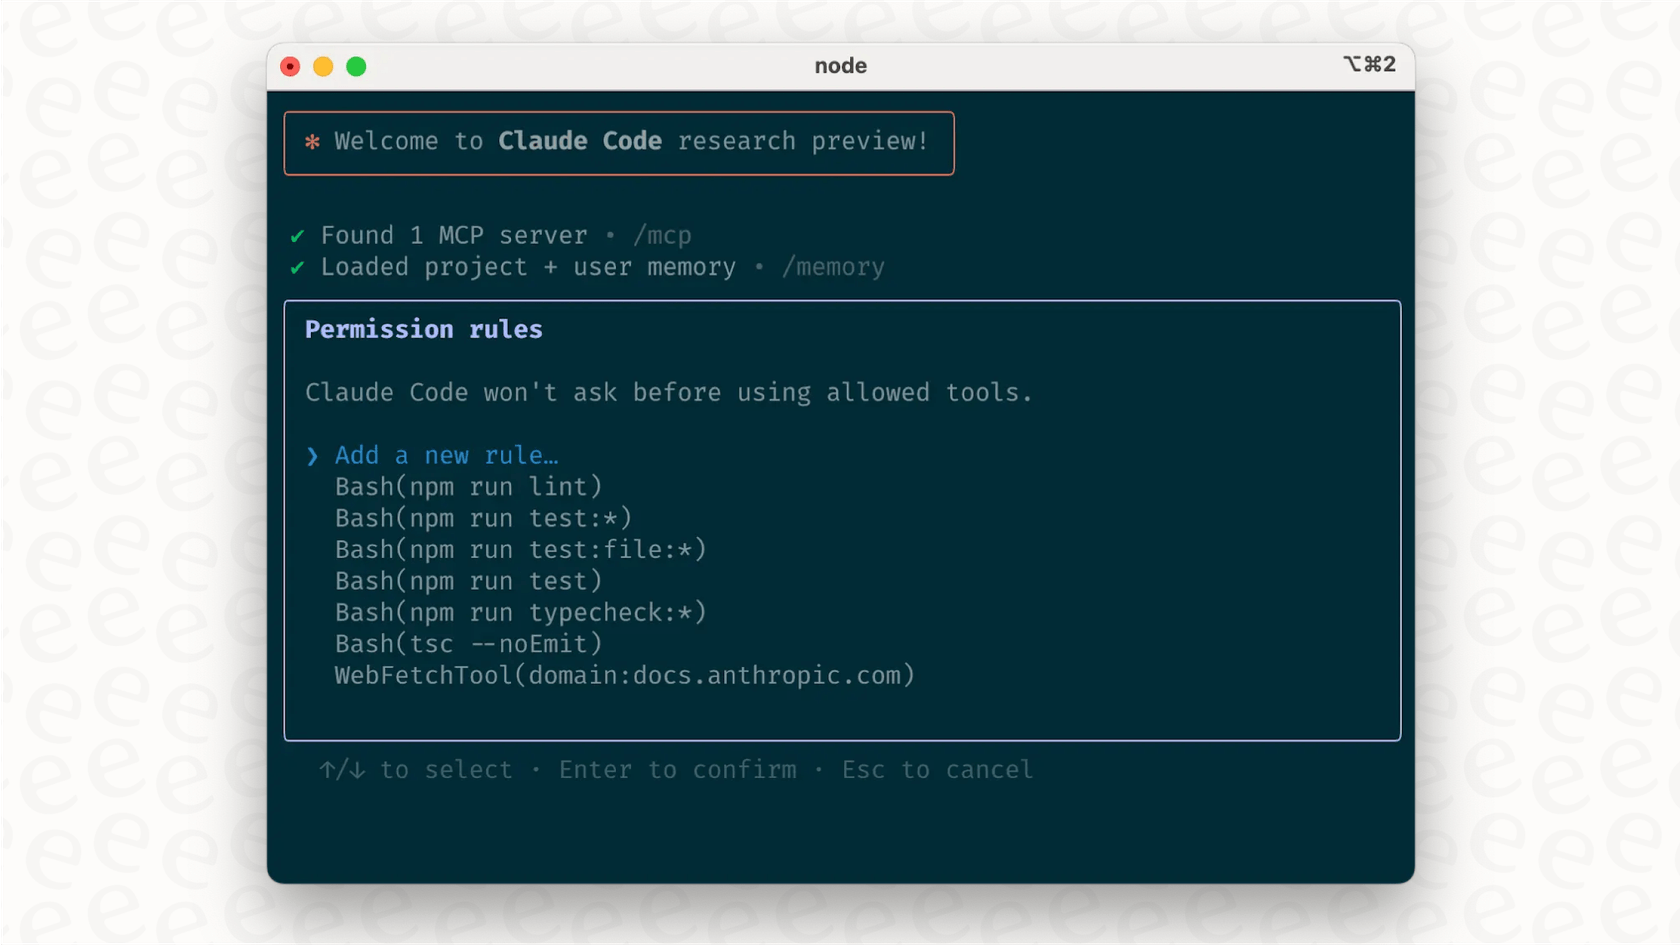Expand Add a new rule option
Viewport: 1680px width, 945px height.
[x=446, y=455]
